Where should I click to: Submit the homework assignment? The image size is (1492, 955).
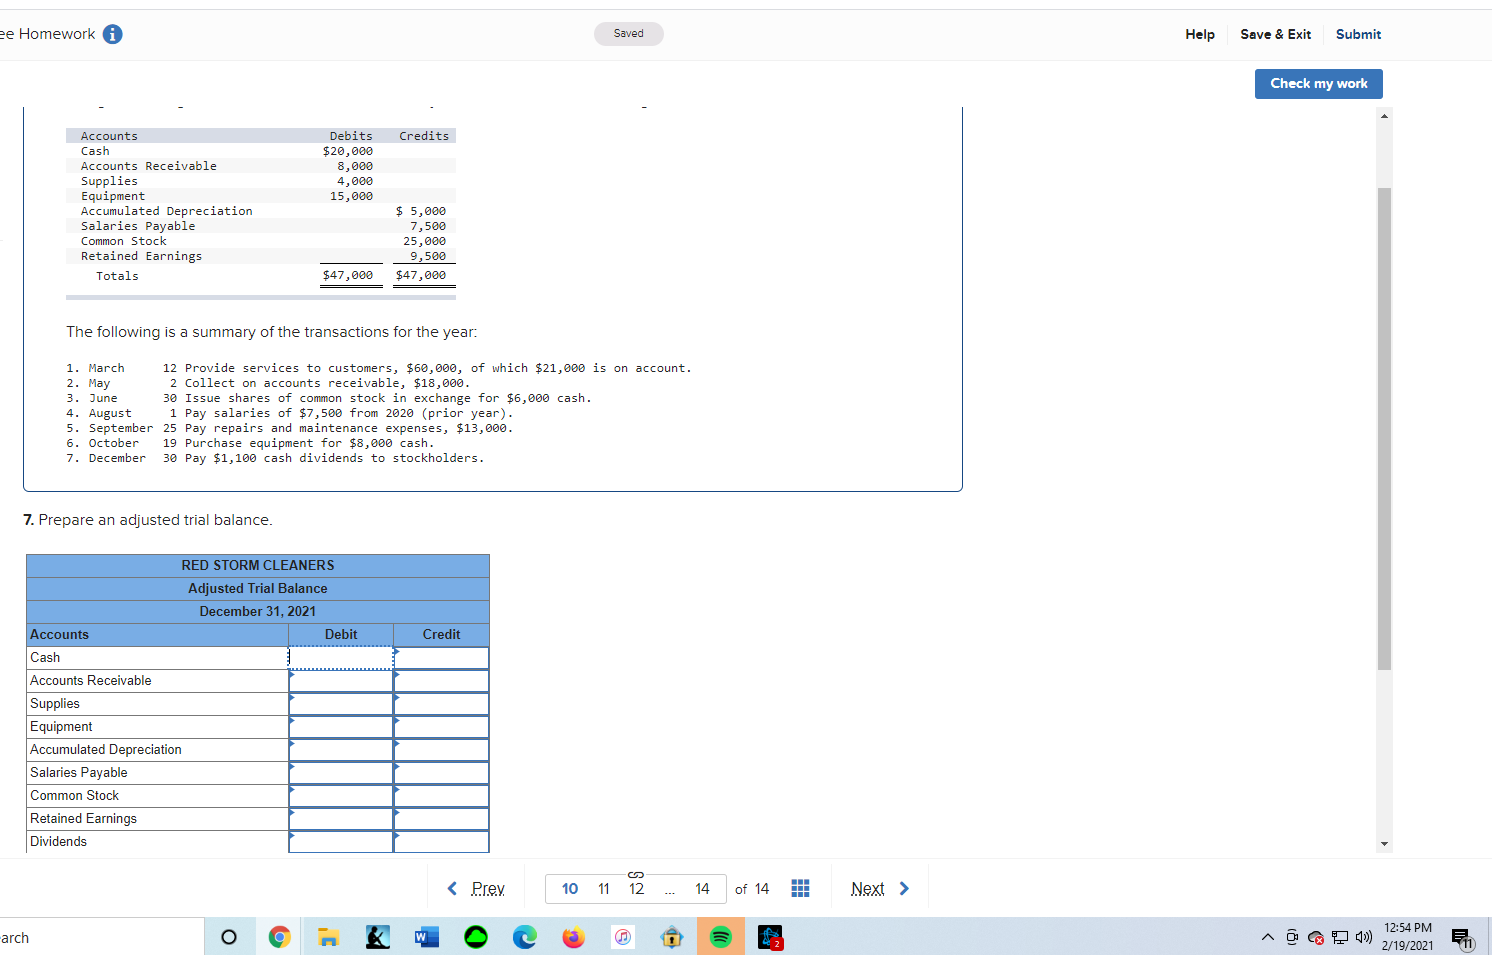coord(1358,33)
